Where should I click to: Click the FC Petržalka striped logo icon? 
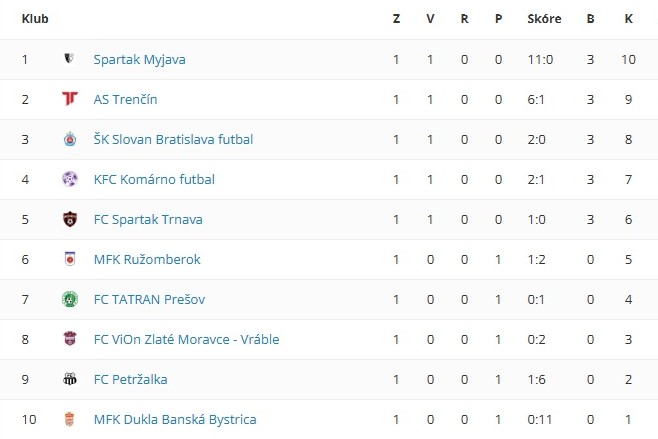[x=70, y=379]
